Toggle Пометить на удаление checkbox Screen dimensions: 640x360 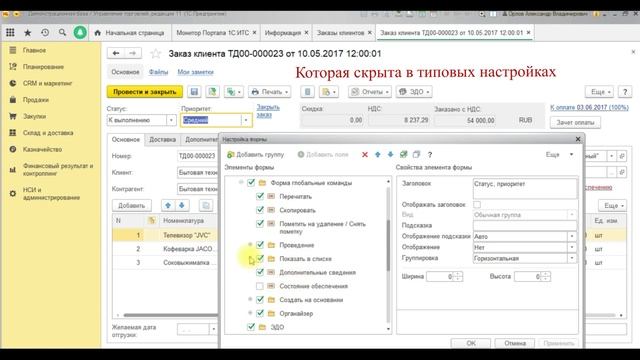(260, 224)
